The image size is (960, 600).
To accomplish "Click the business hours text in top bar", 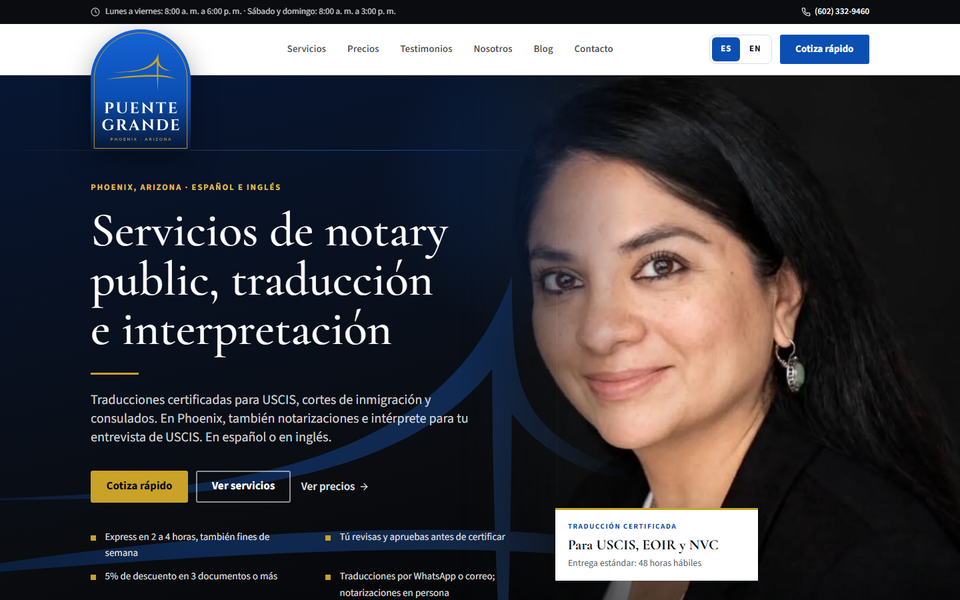I will click(x=250, y=12).
